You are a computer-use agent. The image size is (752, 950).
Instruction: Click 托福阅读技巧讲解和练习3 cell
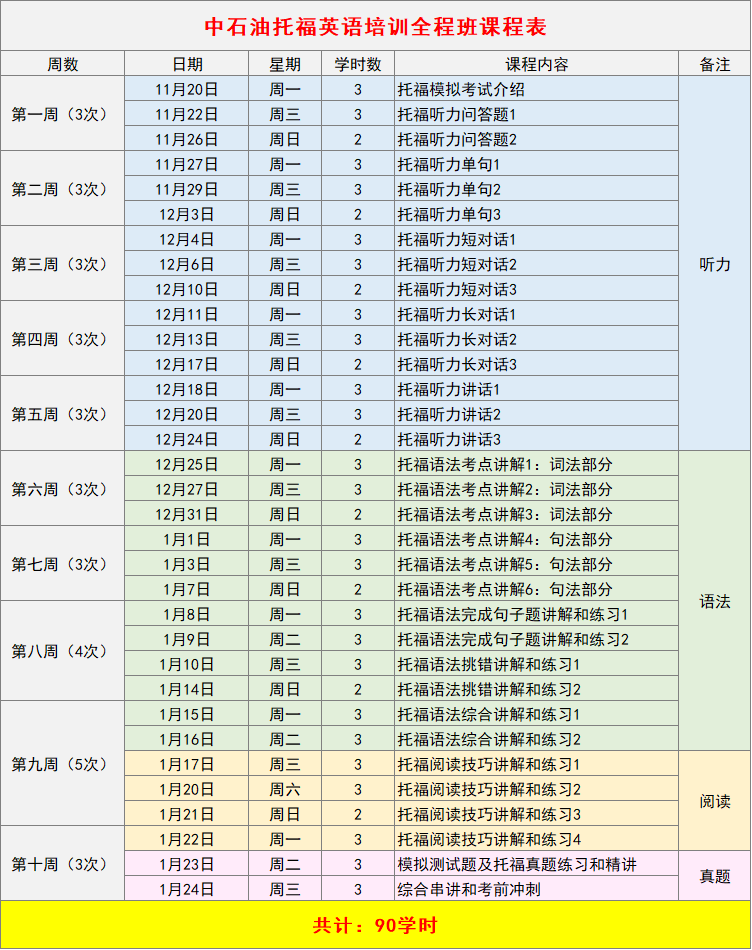coord(536,814)
